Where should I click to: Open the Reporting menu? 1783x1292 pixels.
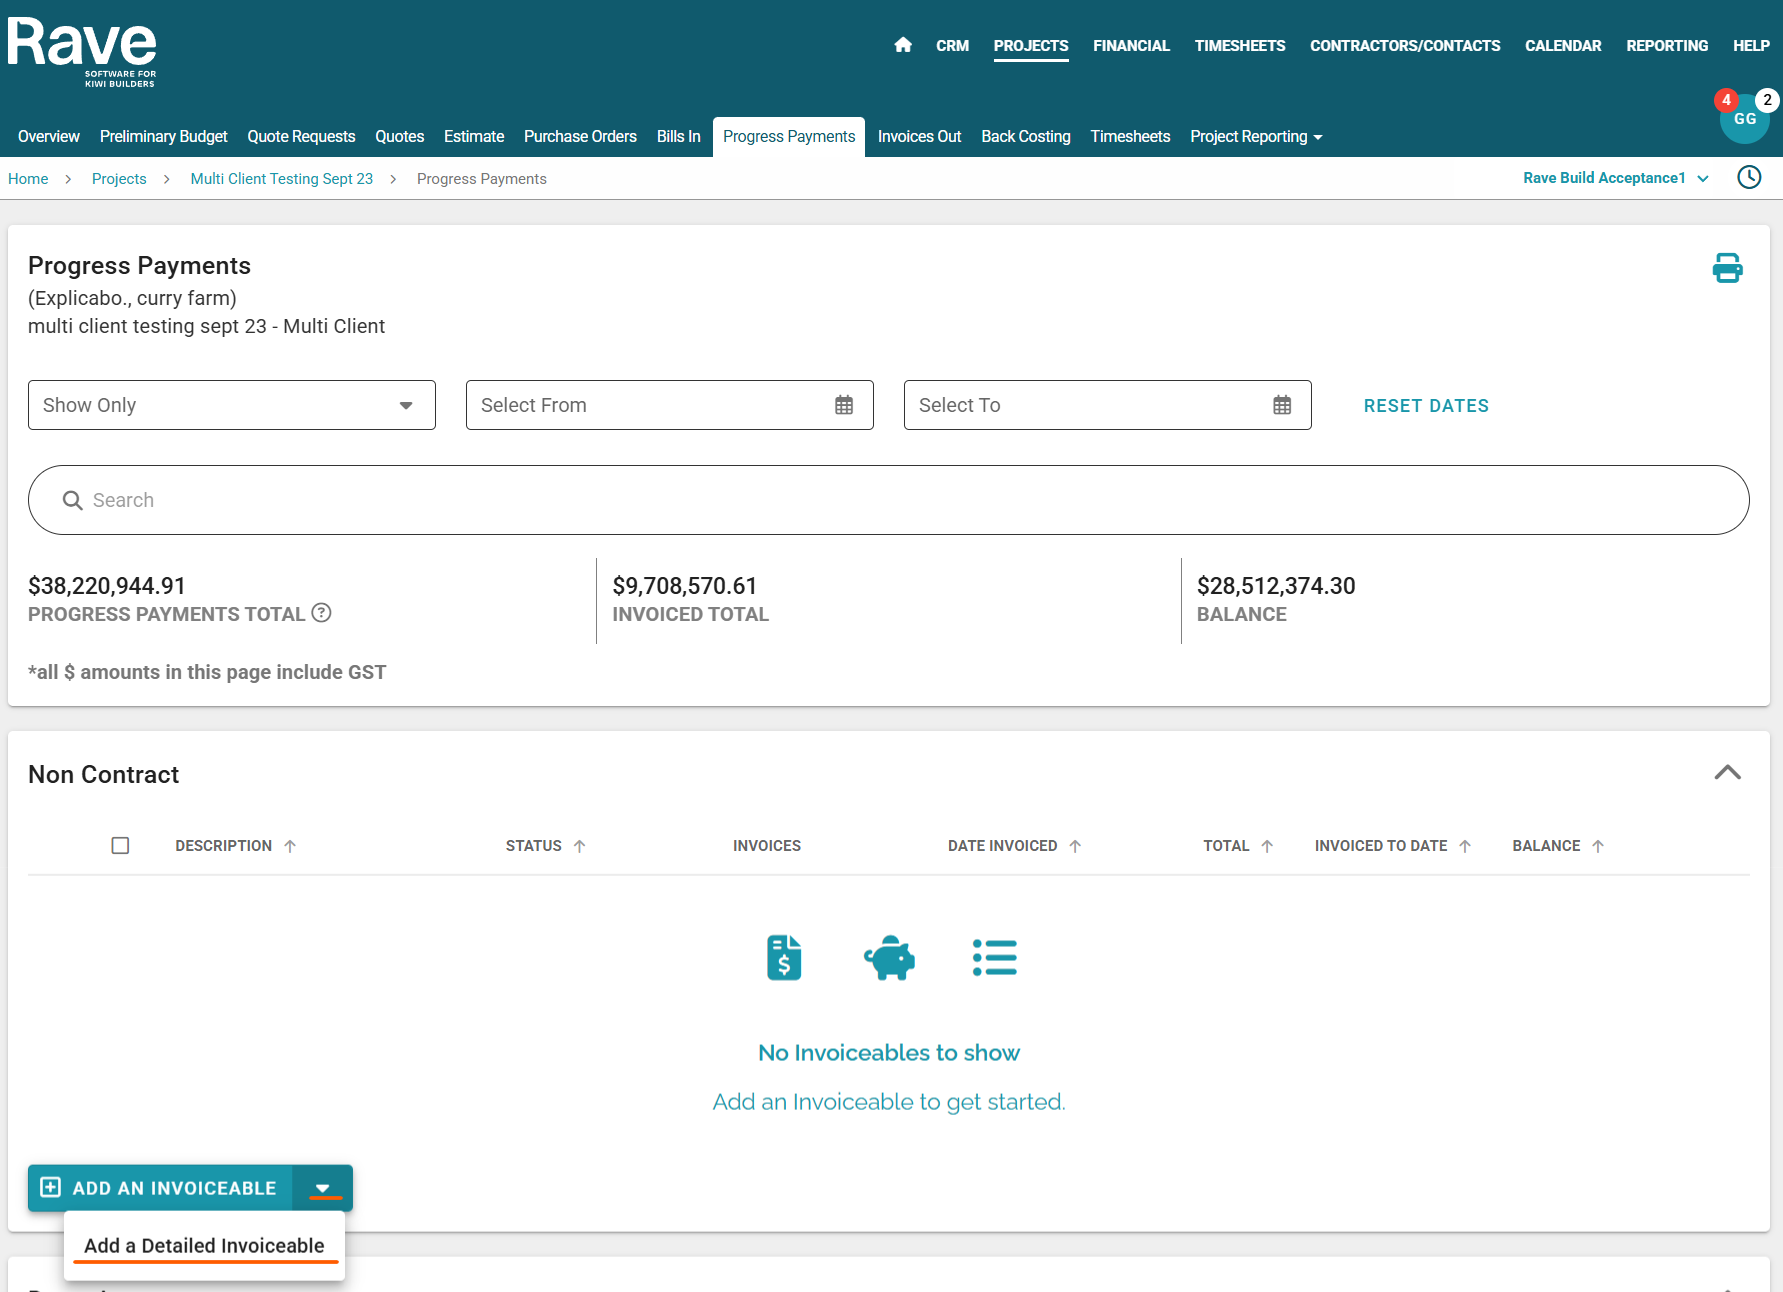(x=1667, y=46)
